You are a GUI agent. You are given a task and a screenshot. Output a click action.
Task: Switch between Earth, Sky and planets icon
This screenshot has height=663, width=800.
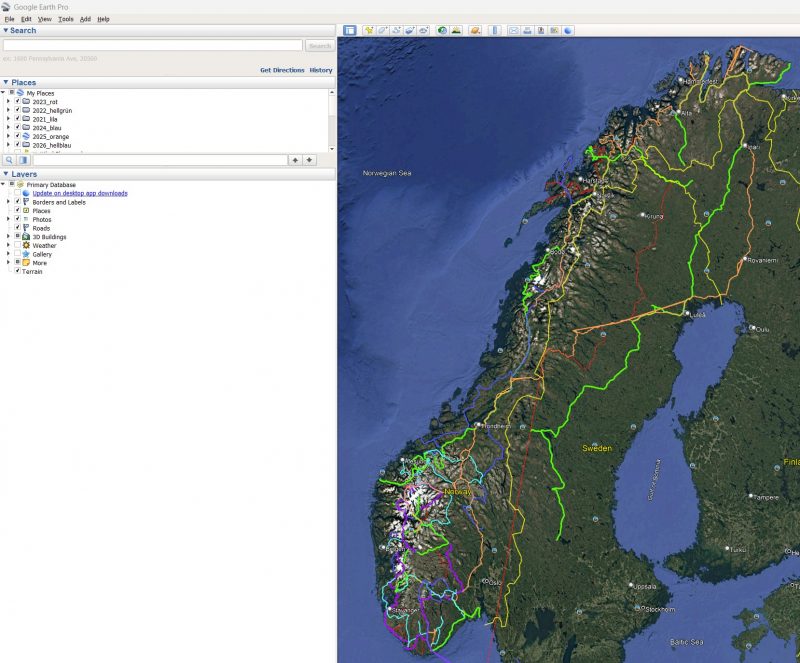(475, 31)
